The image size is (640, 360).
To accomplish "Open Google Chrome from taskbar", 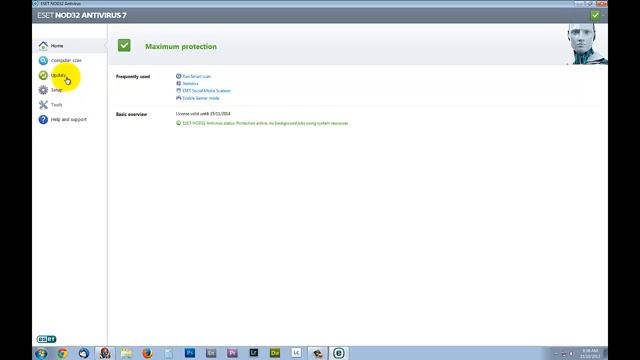I will click(x=62, y=353).
